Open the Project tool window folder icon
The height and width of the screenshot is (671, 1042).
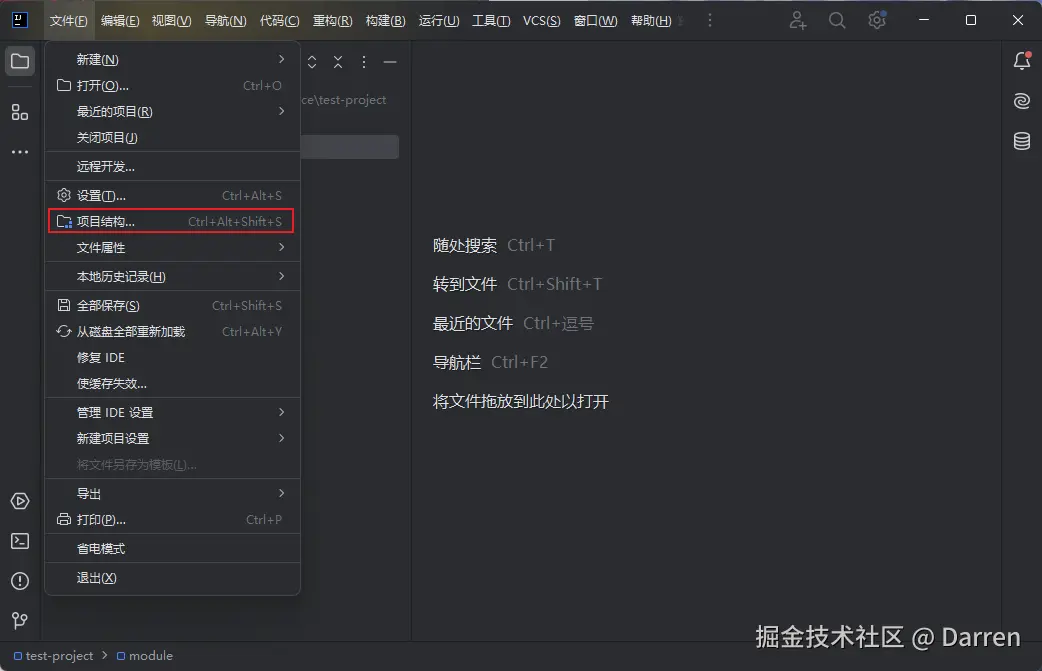[x=20, y=62]
